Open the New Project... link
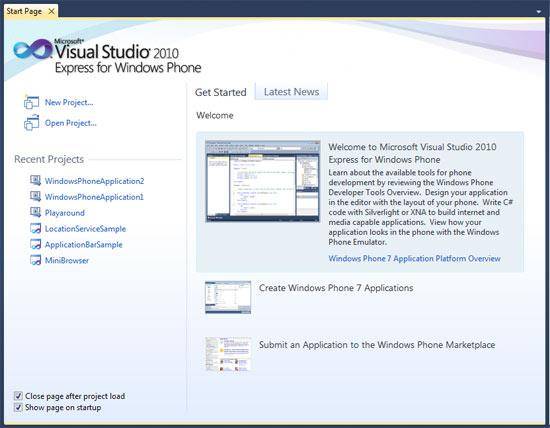The width and height of the screenshot is (550, 428). pyautogui.click(x=69, y=102)
